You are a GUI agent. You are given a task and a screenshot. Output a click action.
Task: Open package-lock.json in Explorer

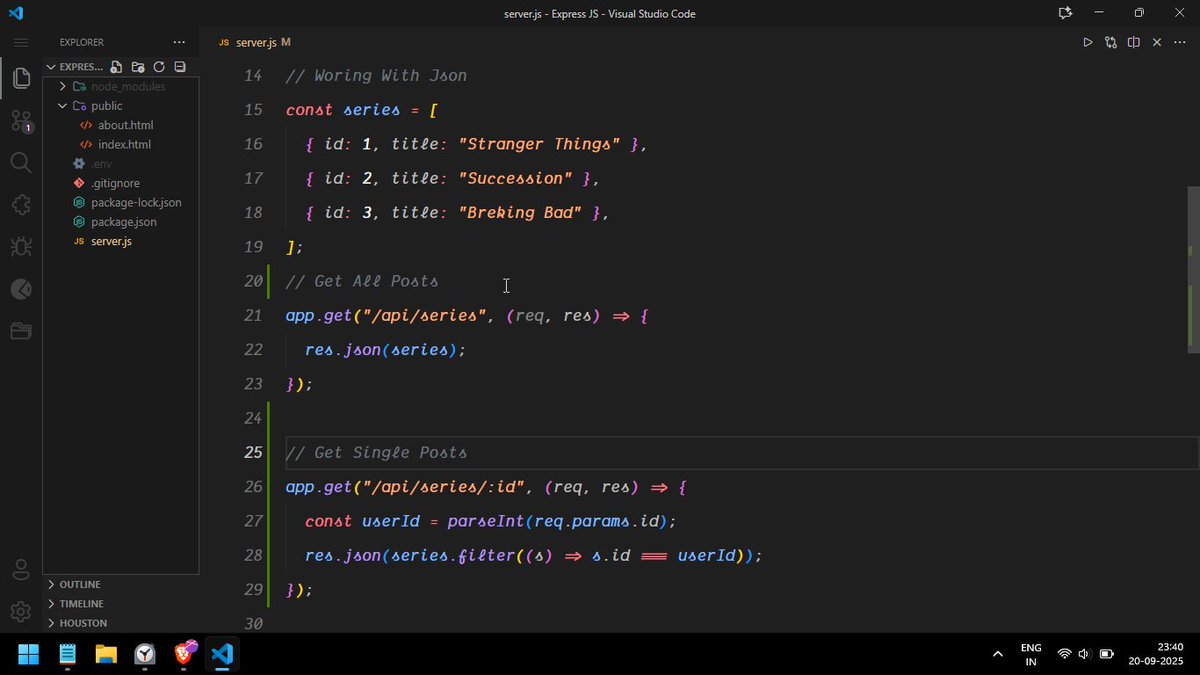tap(136, 202)
